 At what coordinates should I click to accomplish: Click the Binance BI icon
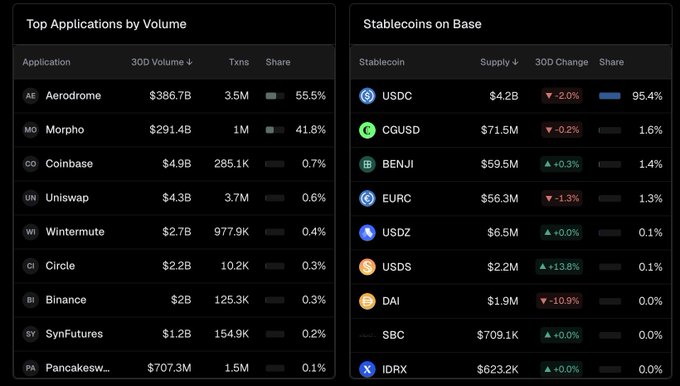point(31,300)
